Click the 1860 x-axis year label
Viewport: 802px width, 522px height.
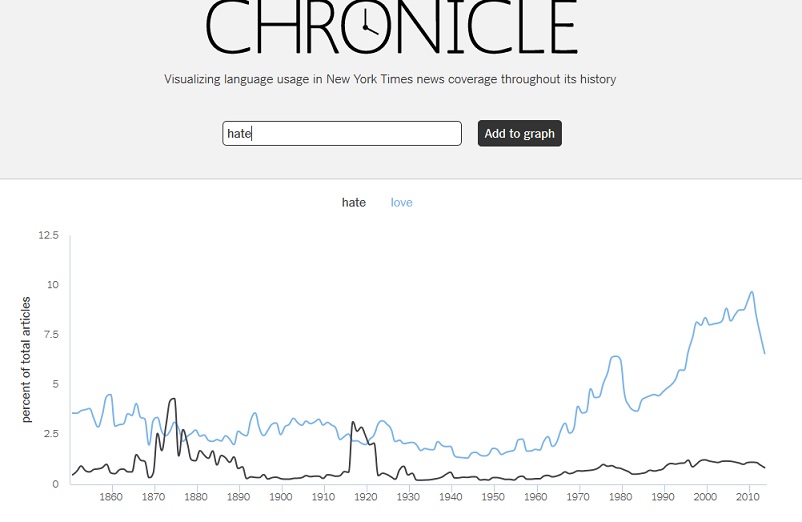[x=111, y=497]
